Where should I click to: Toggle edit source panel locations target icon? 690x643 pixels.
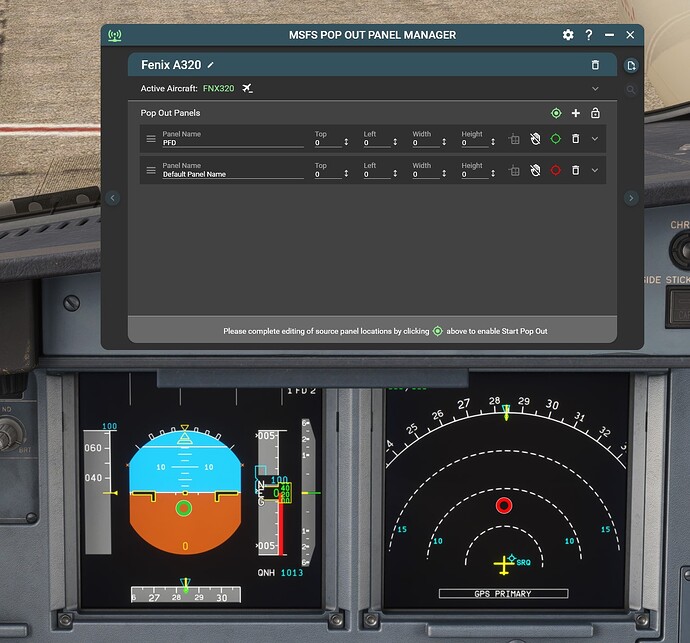point(556,113)
